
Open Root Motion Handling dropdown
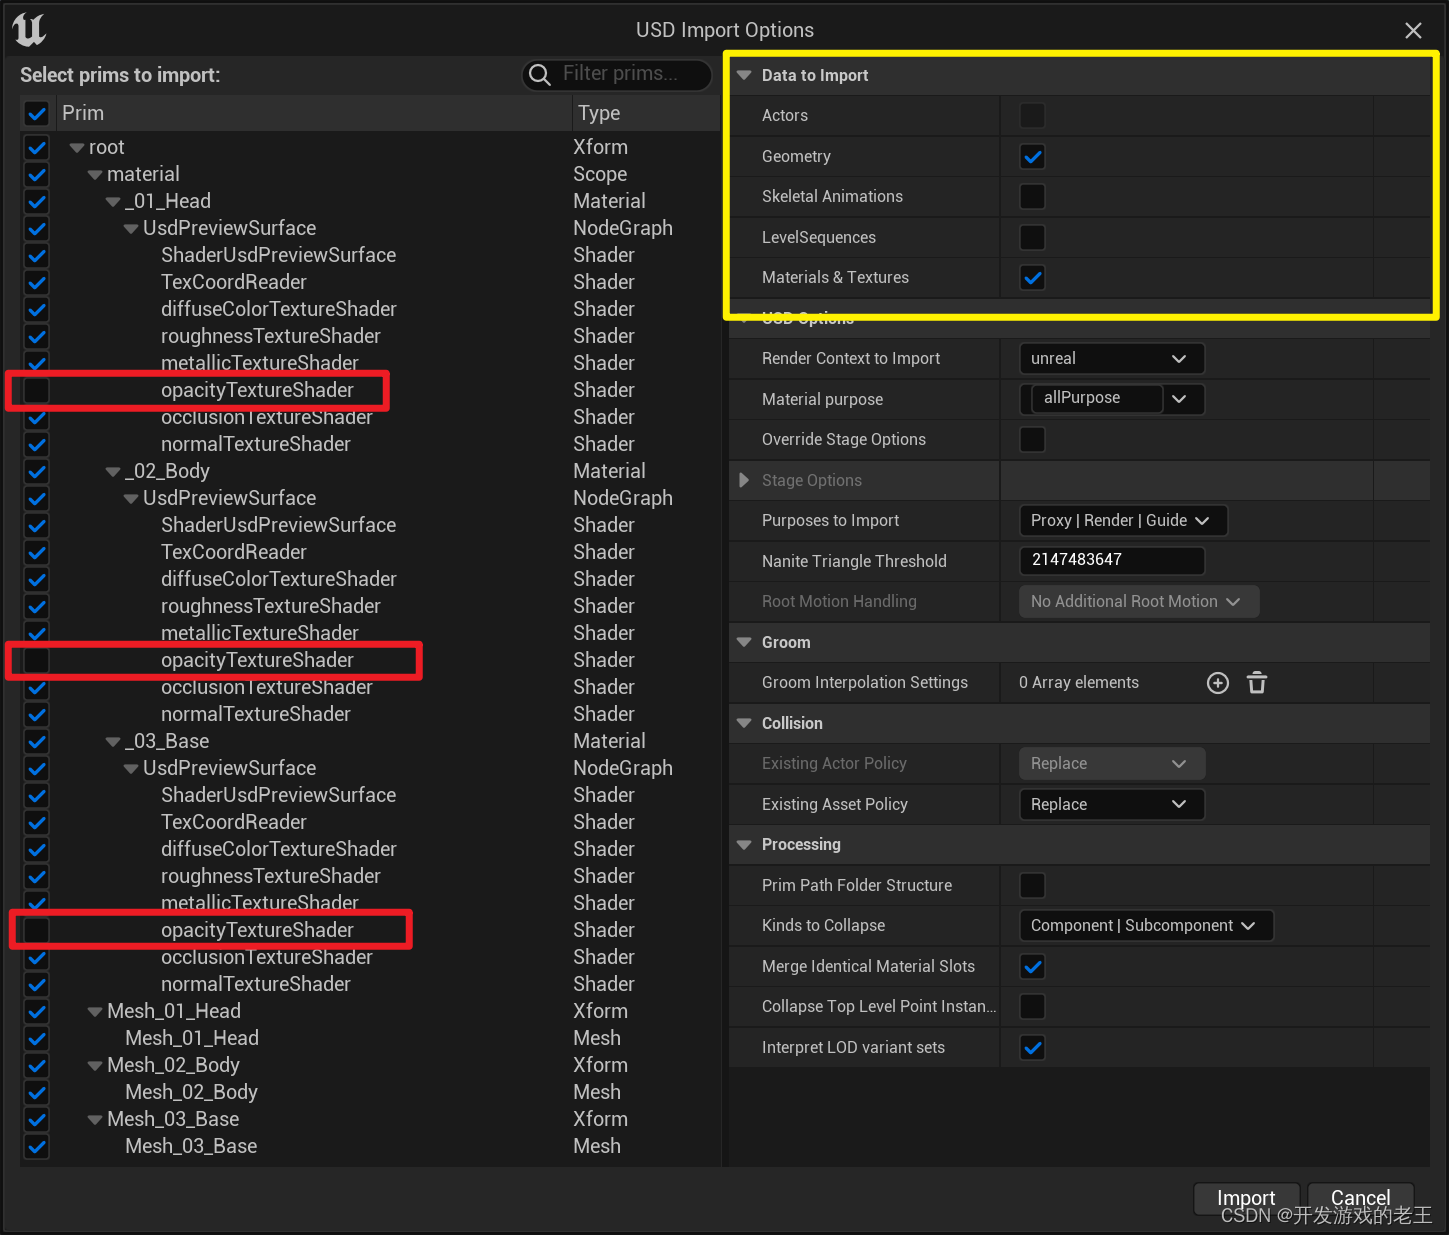coord(1138,602)
